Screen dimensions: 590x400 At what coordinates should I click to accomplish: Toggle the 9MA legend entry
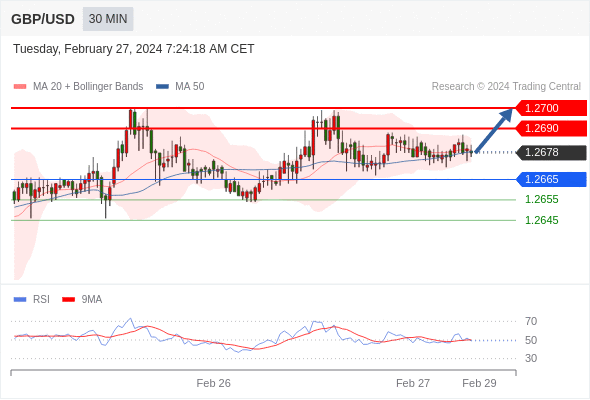click(82, 300)
